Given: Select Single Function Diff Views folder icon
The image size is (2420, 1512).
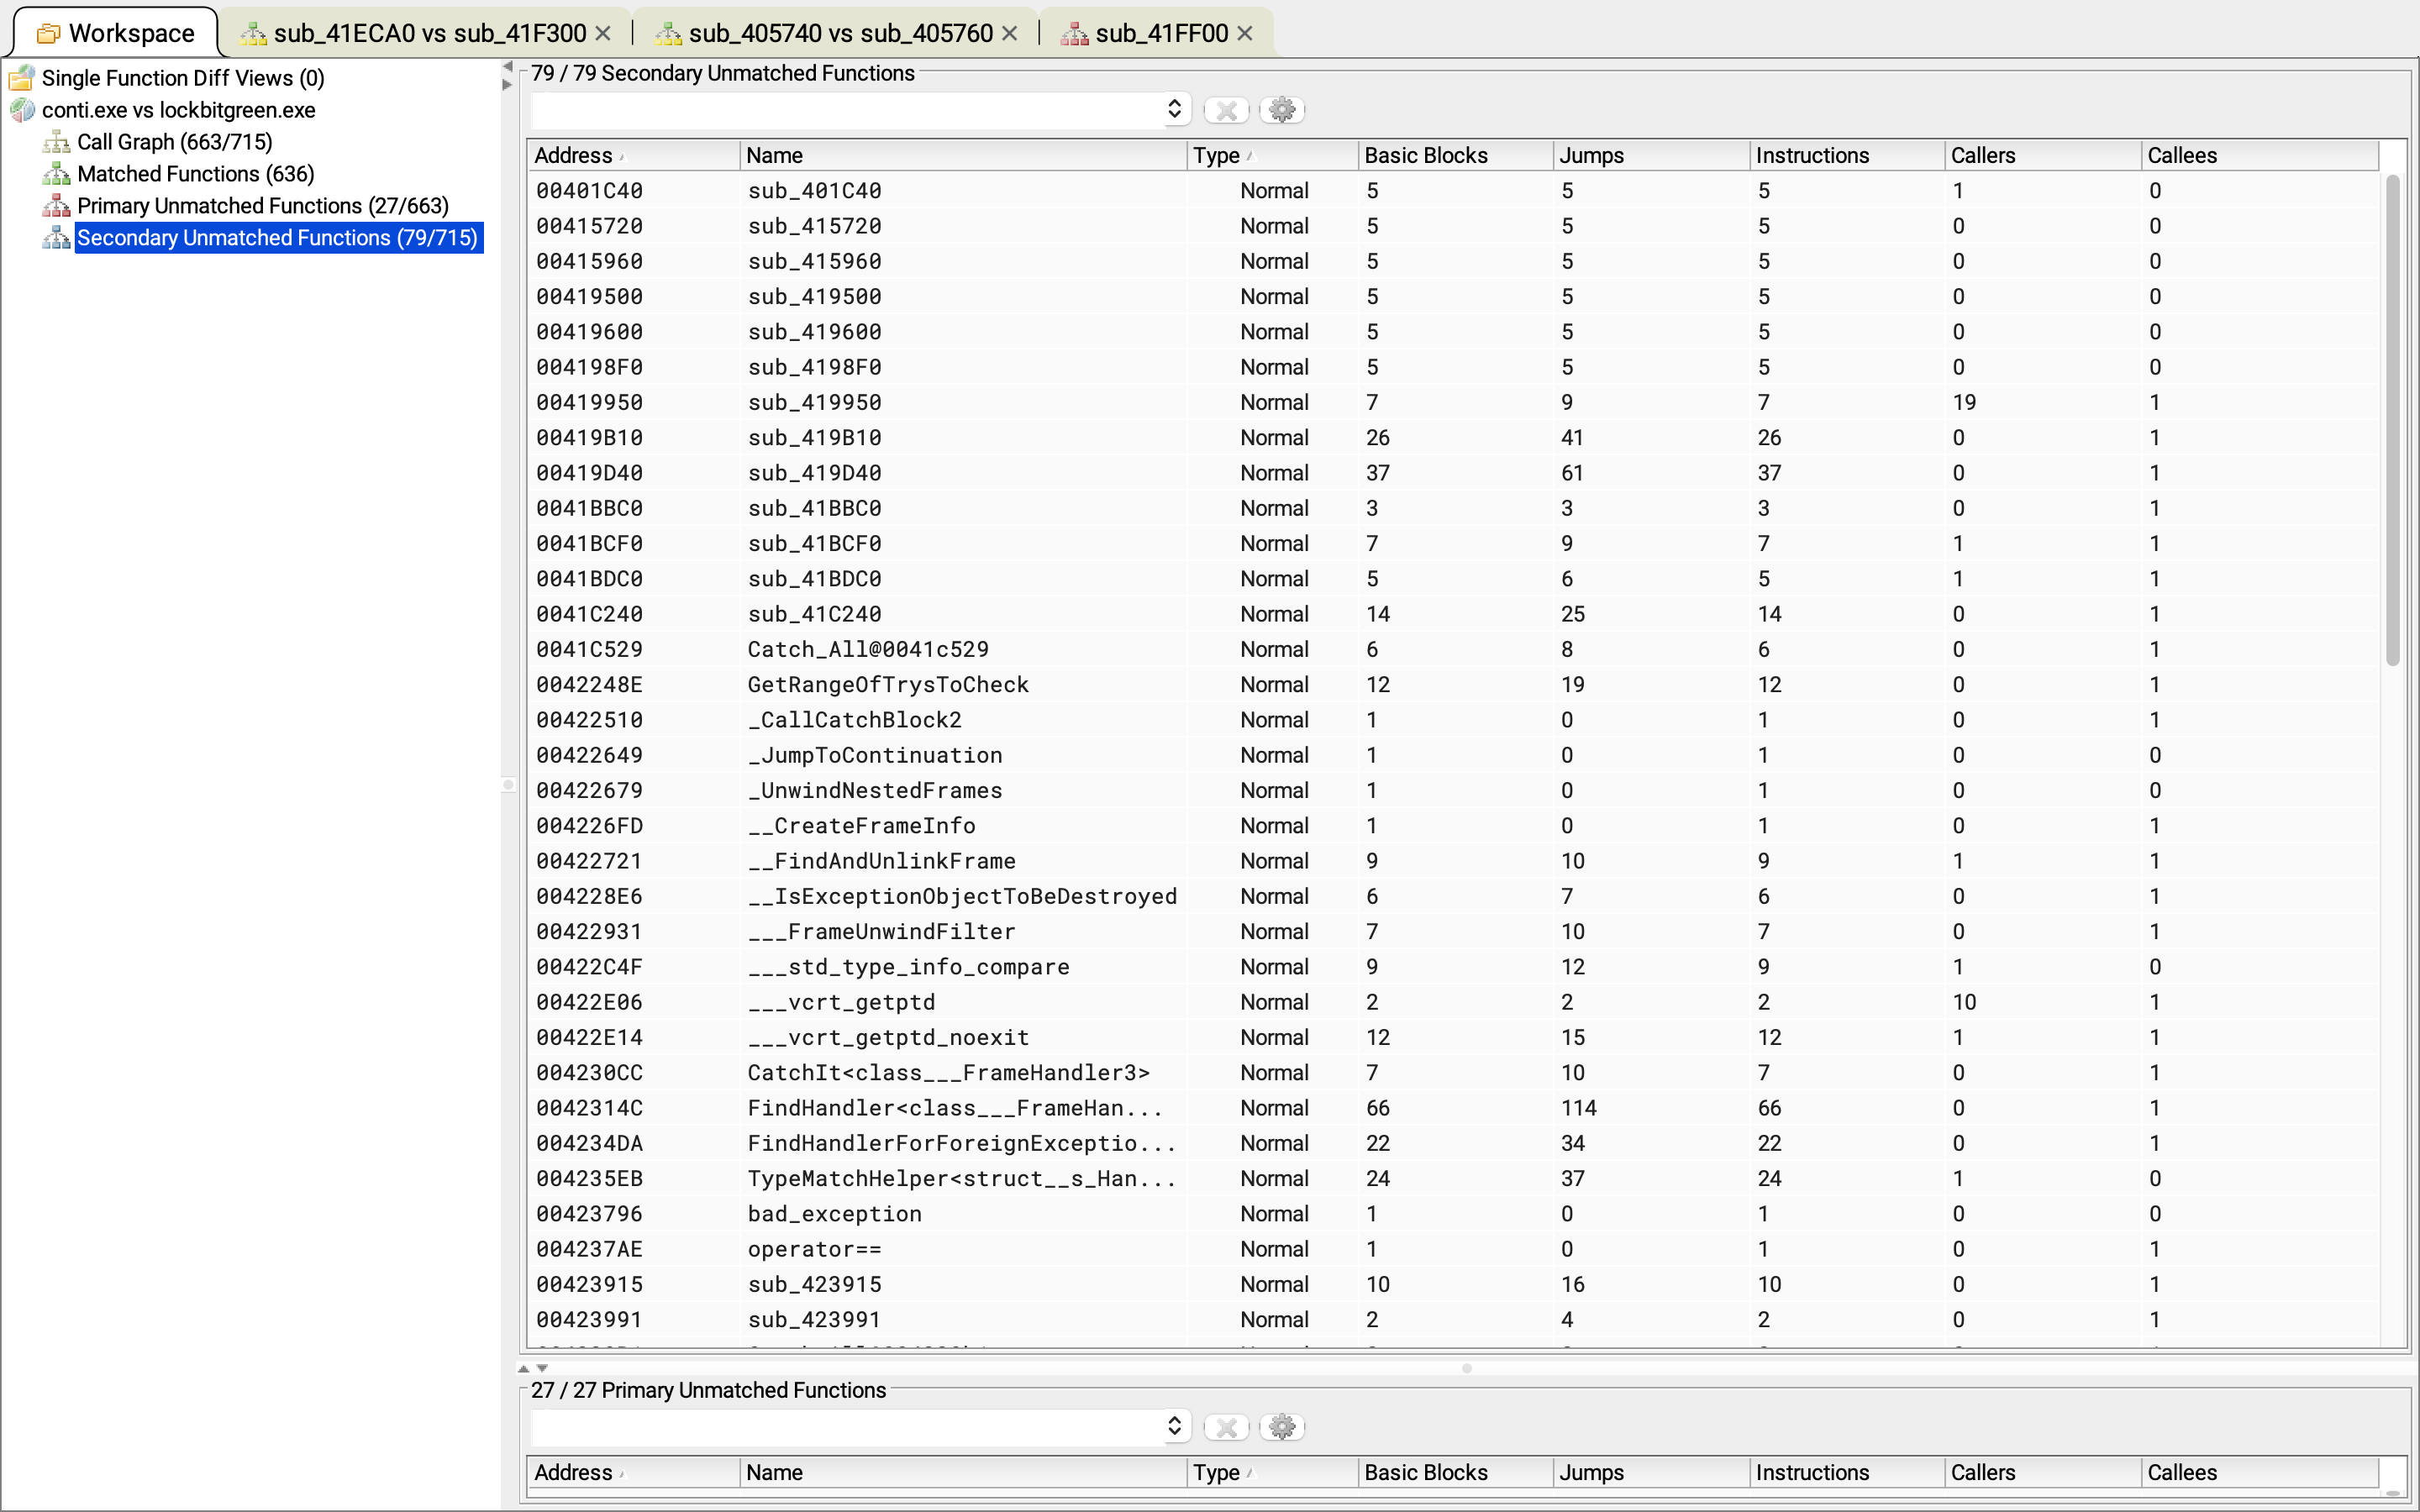Looking at the screenshot, I should 22,77.
